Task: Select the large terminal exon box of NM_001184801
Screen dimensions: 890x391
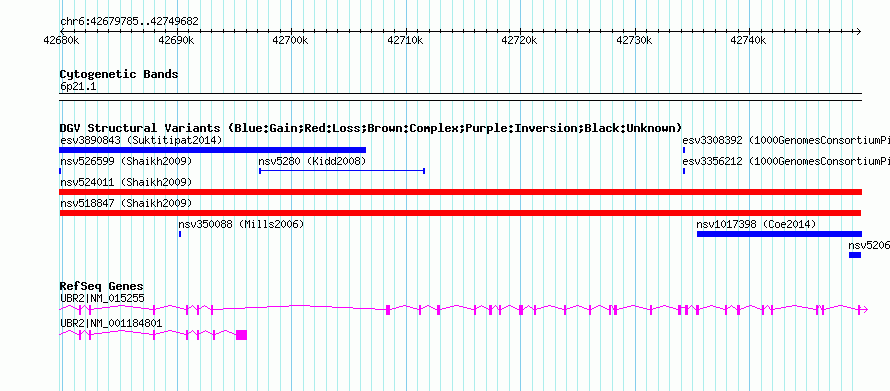Action: click(x=241, y=335)
